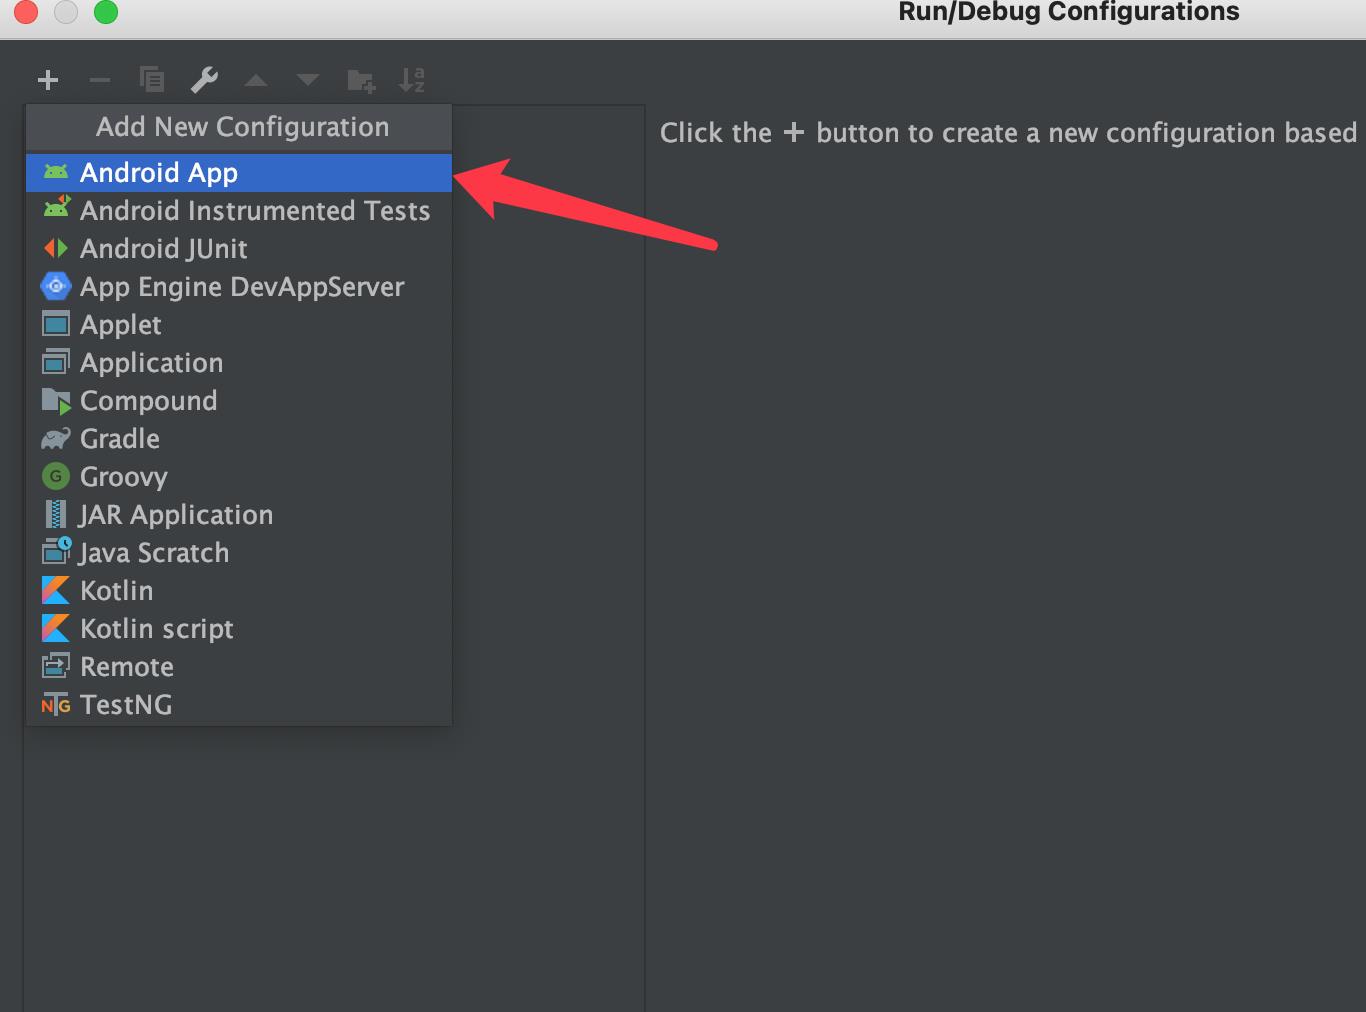1366x1012 pixels.
Task: Select Android App from the list
Action: click(239, 173)
